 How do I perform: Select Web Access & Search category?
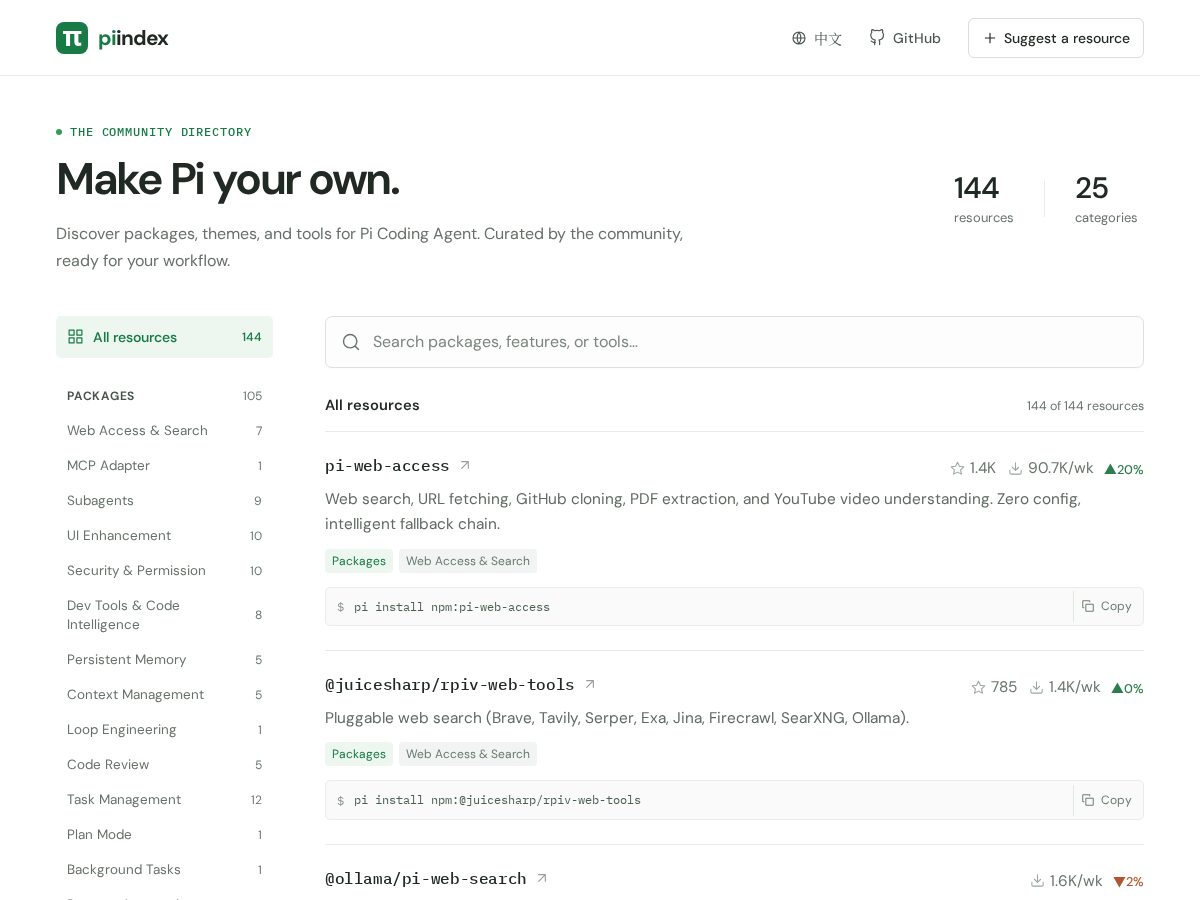point(164,431)
